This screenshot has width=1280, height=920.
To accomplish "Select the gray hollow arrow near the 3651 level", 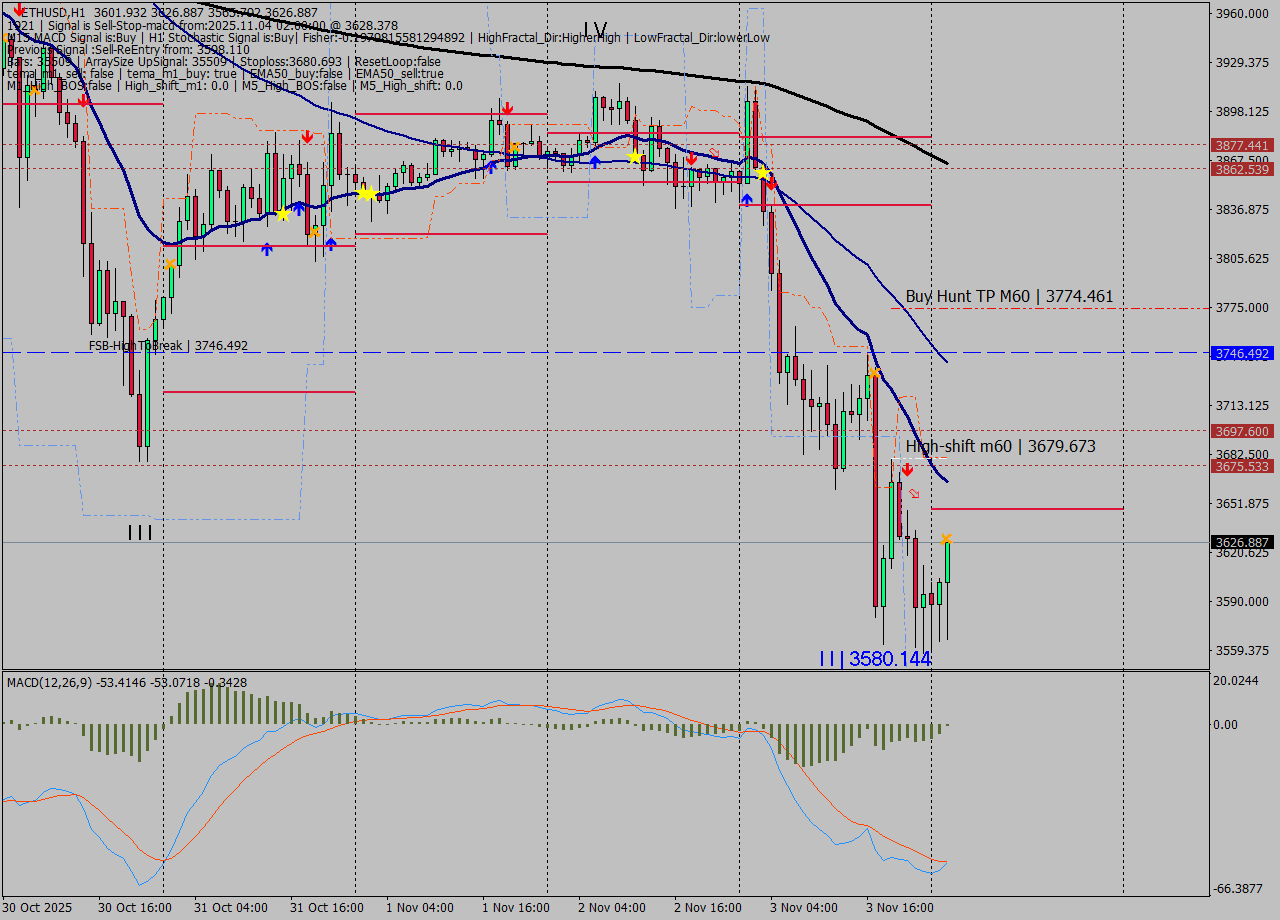I will (913, 491).
